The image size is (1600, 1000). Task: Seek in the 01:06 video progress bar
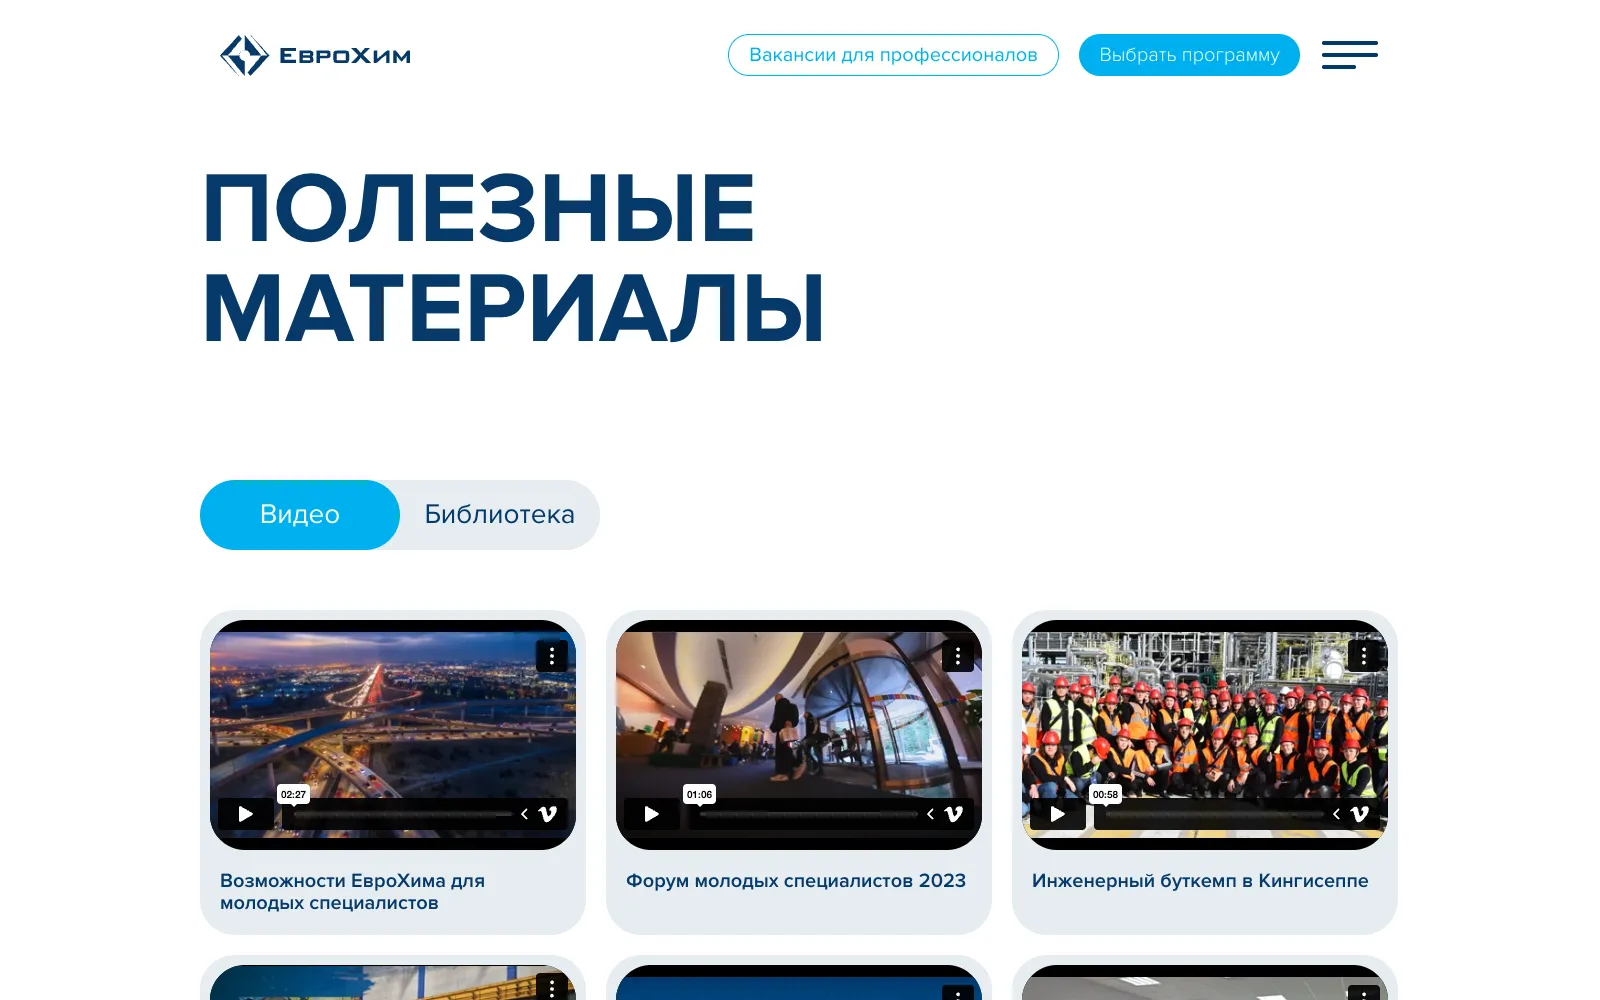coord(808,814)
